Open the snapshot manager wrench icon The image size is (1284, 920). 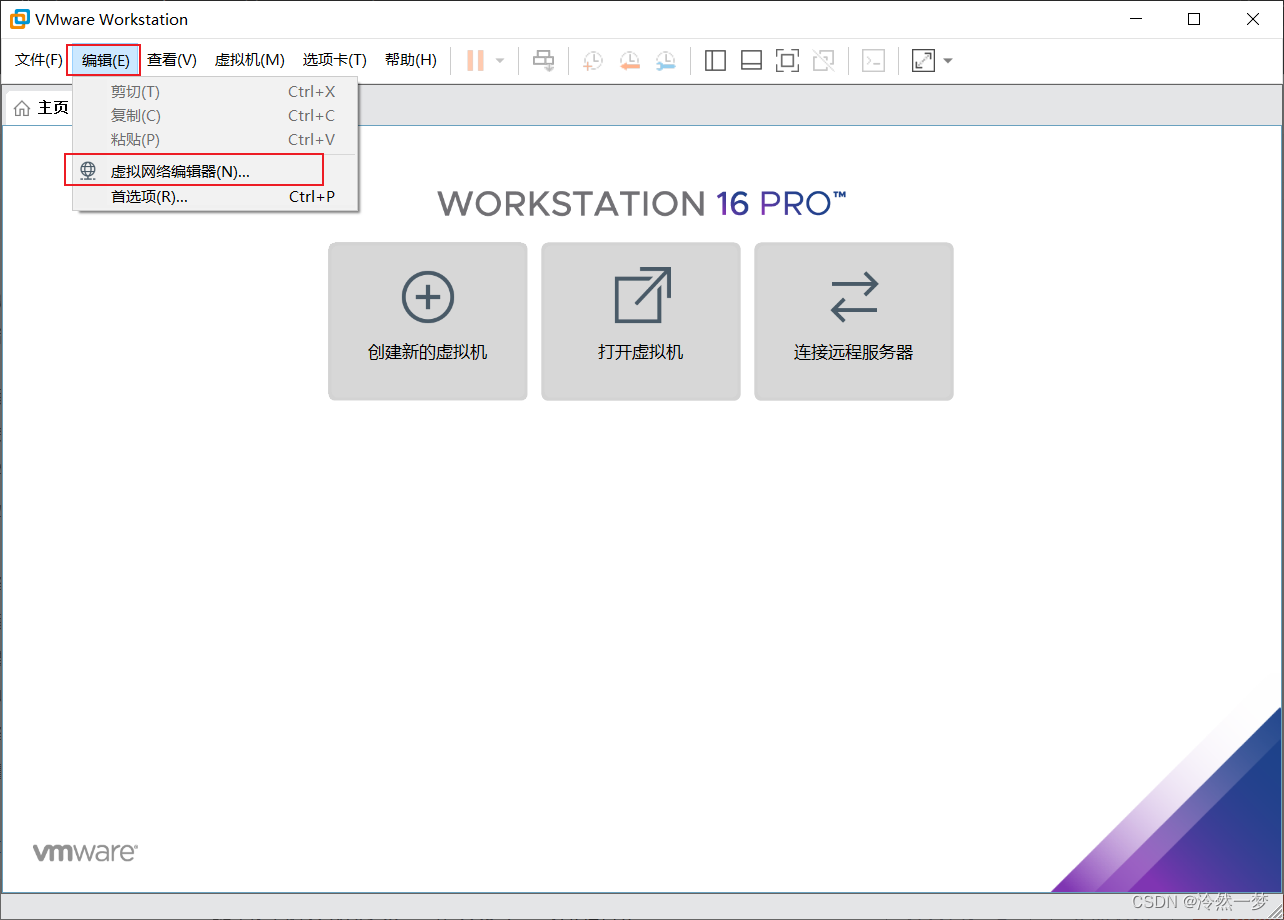pyautogui.click(x=665, y=60)
